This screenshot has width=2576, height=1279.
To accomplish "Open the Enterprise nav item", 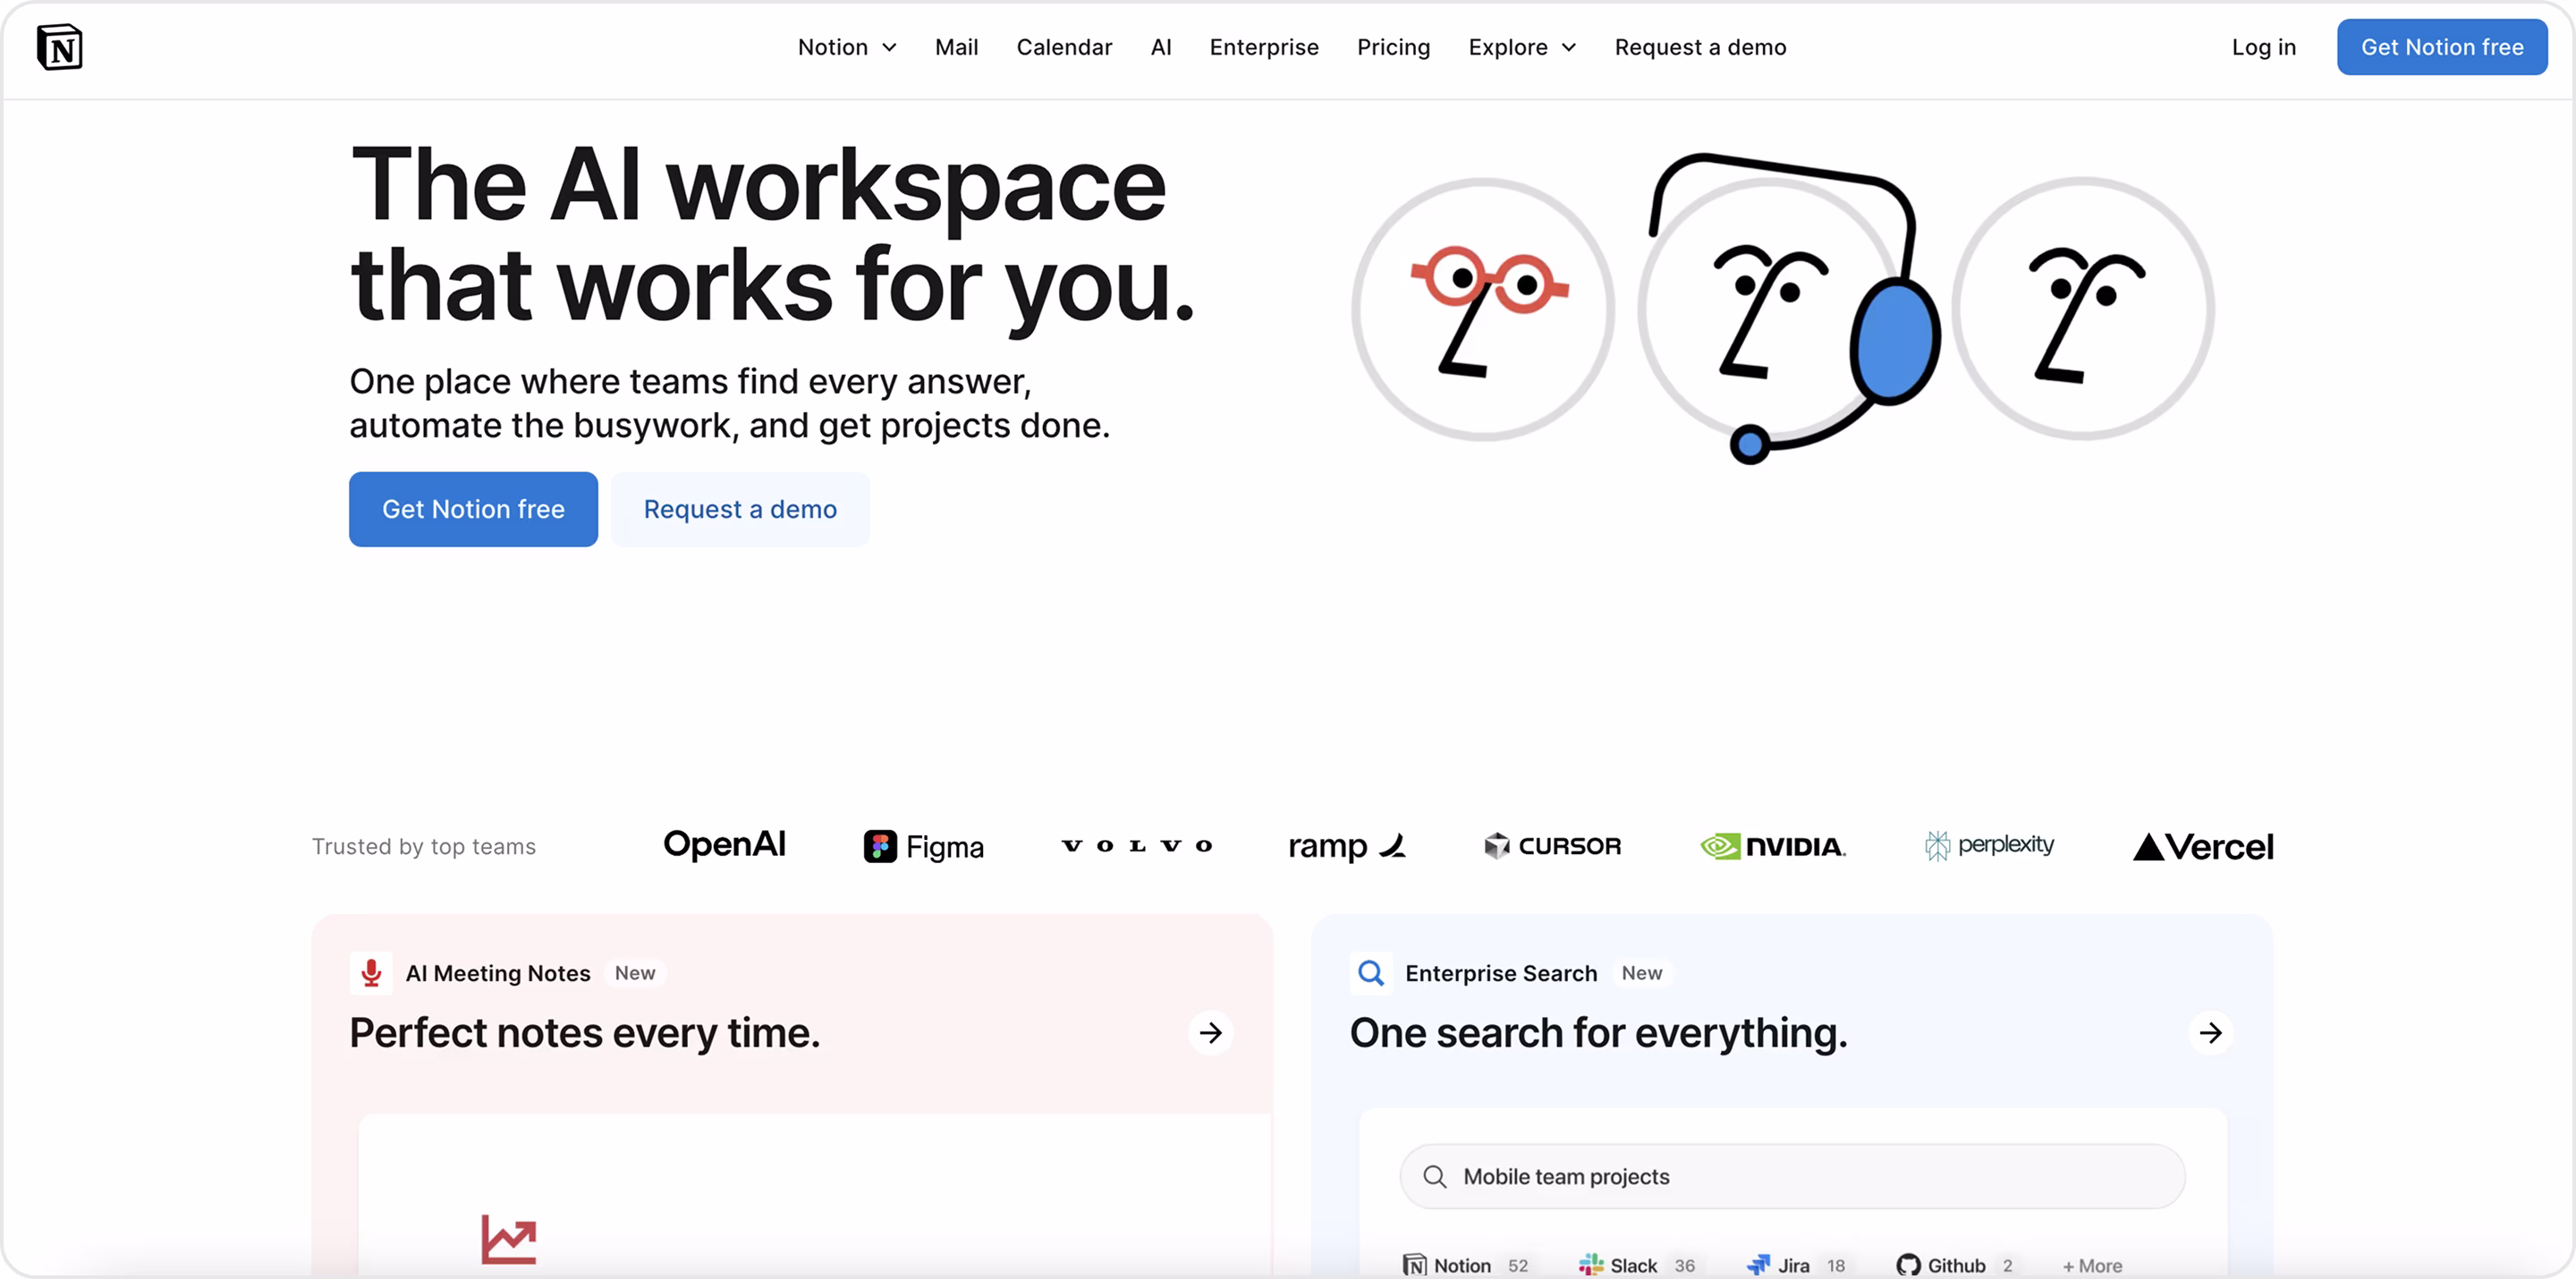I will (x=1264, y=47).
